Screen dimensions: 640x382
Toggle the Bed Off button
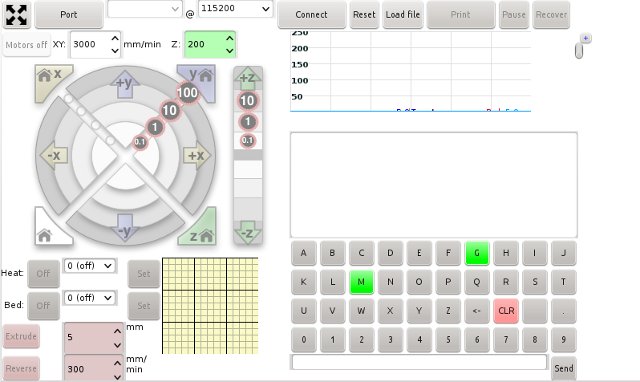43,306
